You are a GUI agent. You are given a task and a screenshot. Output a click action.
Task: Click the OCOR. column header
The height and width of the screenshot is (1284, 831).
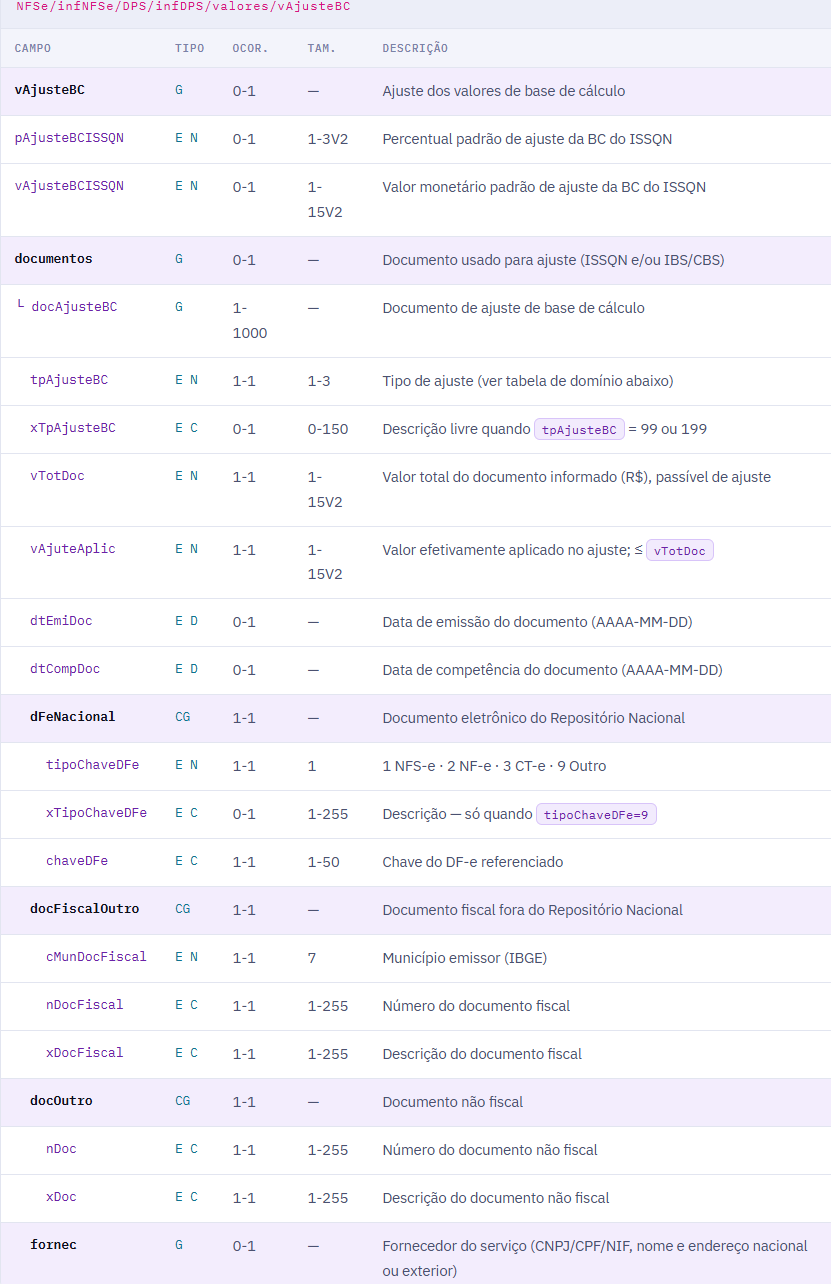click(249, 48)
